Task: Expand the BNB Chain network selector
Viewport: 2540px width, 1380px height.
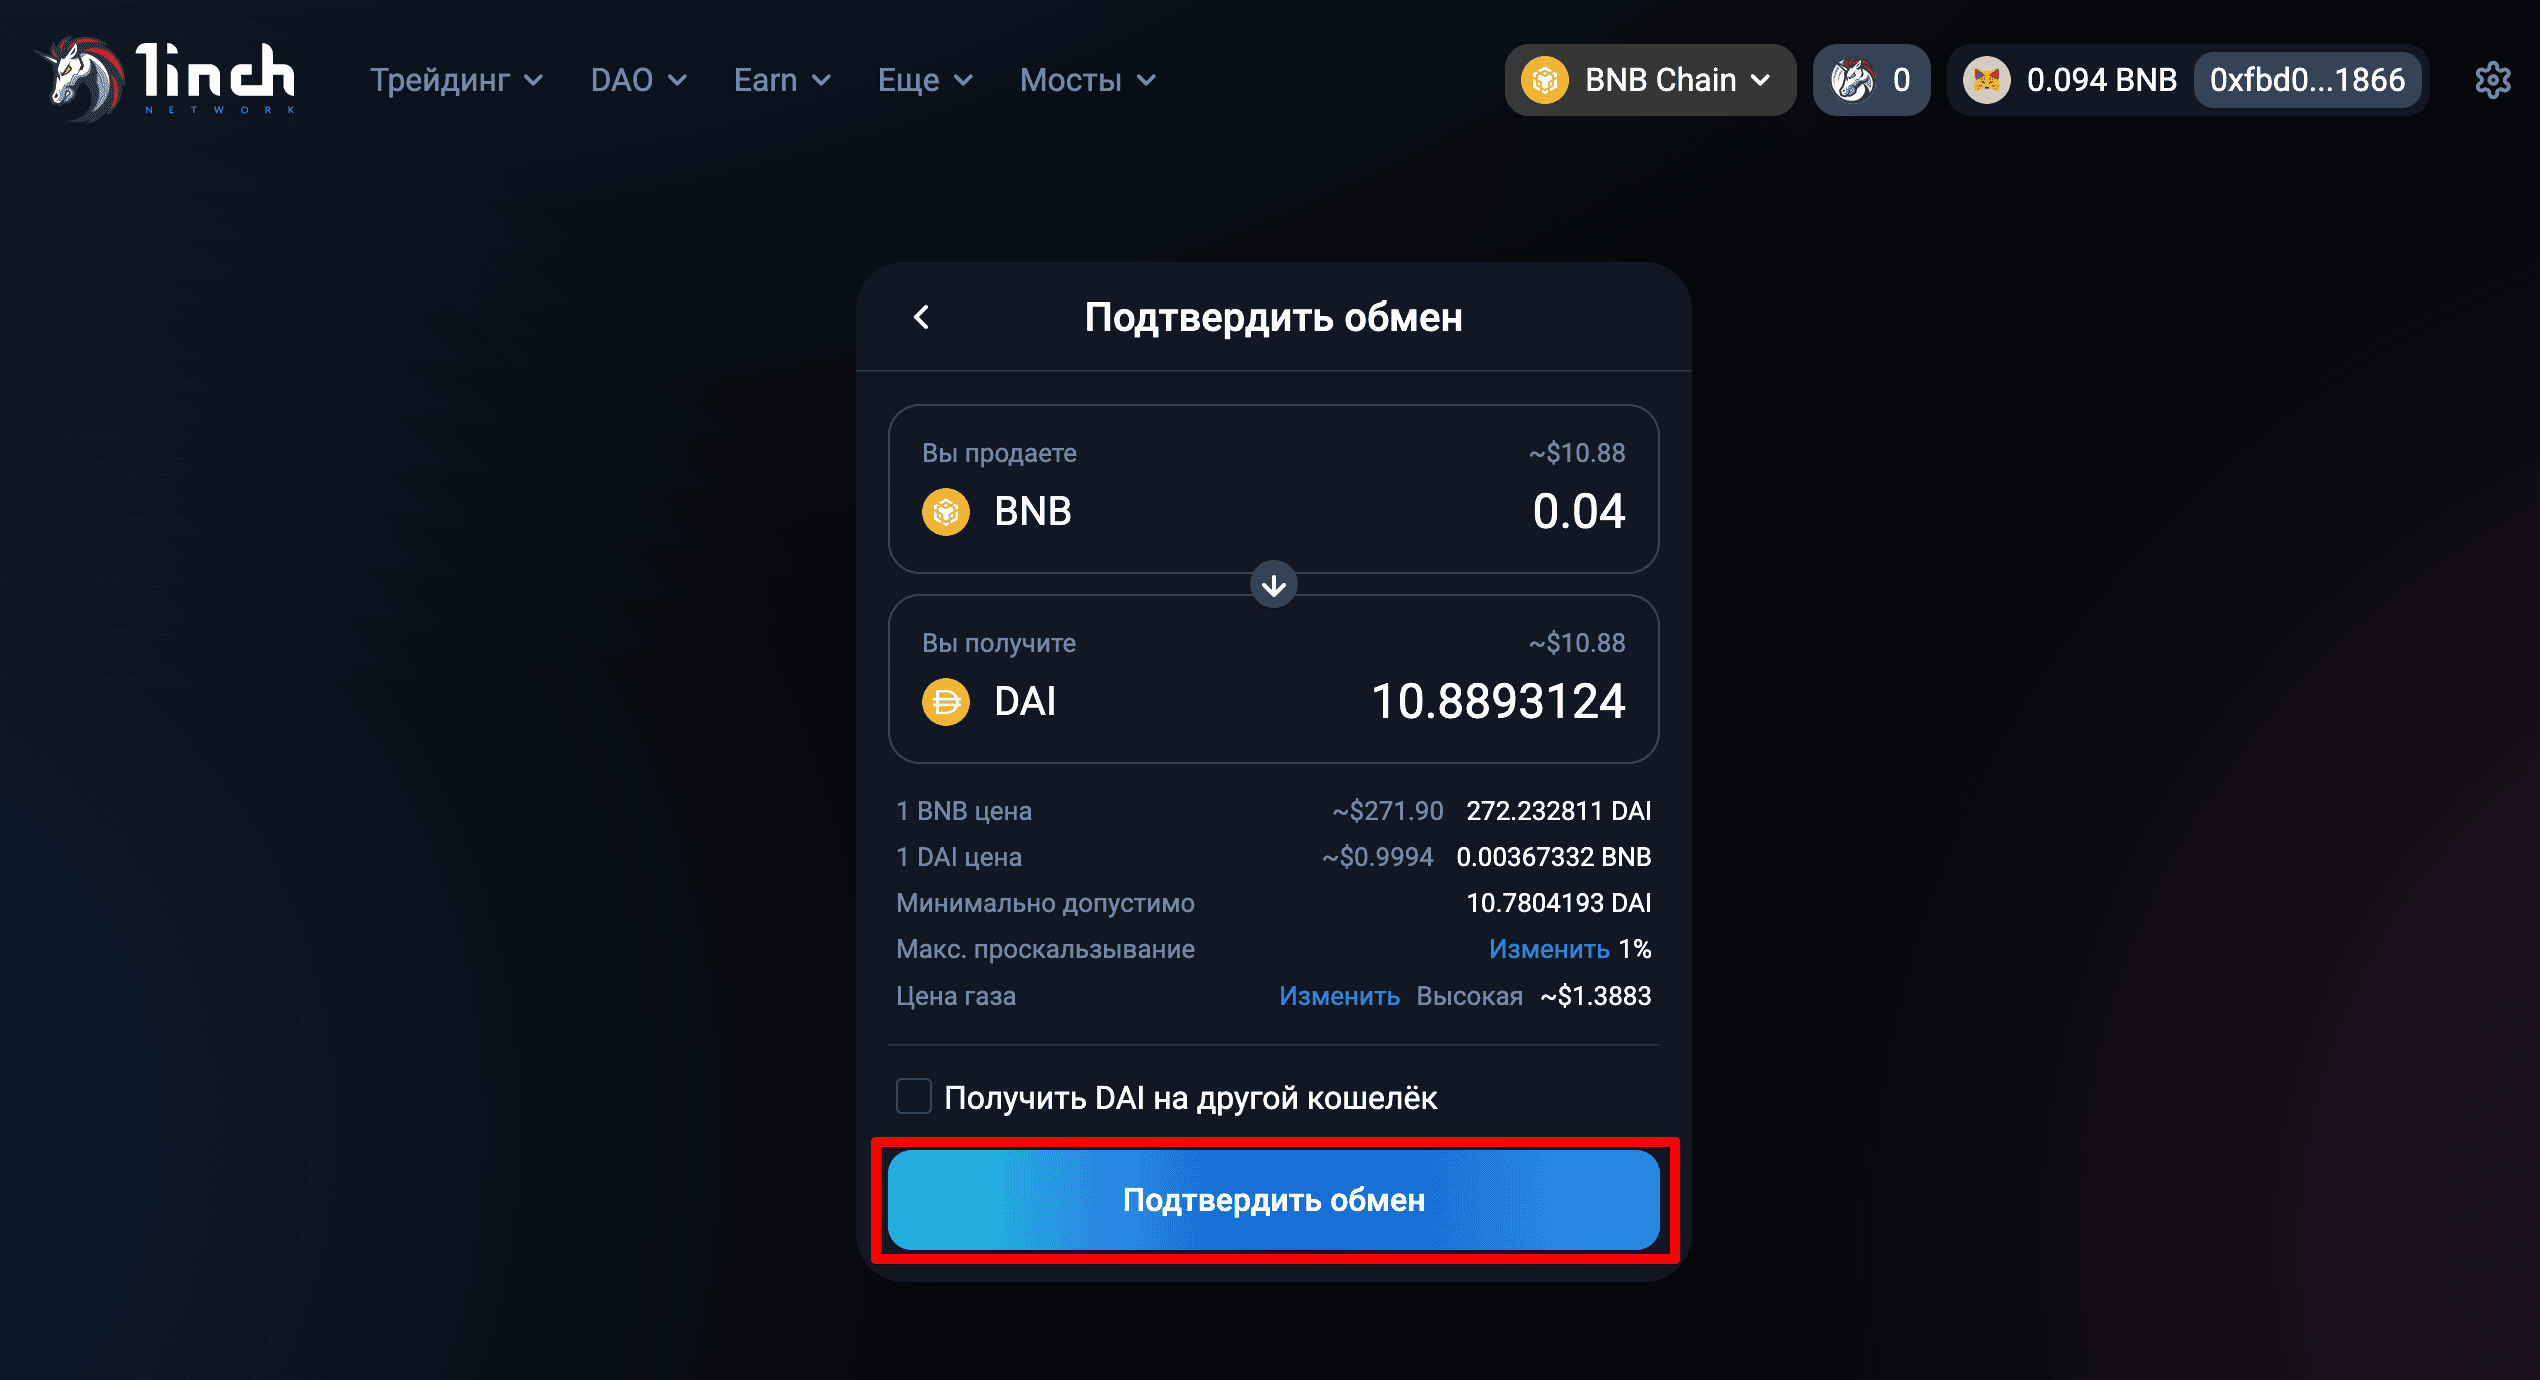Action: click(1650, 80)
